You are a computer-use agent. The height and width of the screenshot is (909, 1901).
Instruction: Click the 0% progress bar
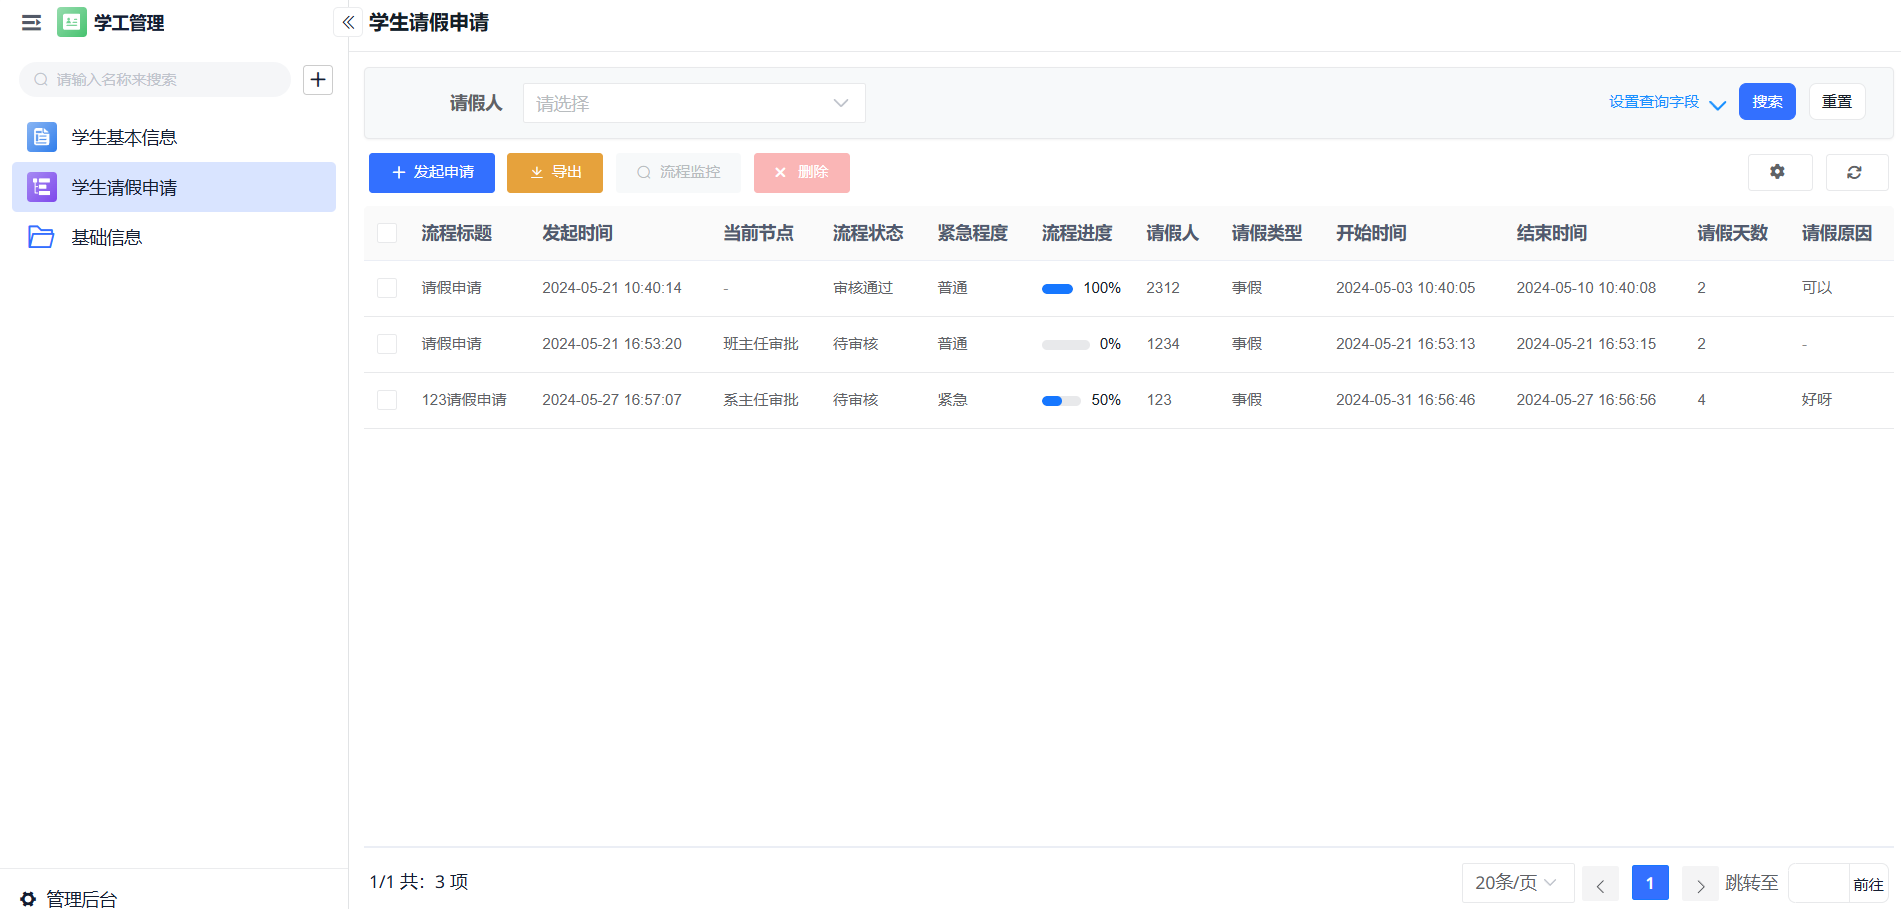coord(1065,345)
